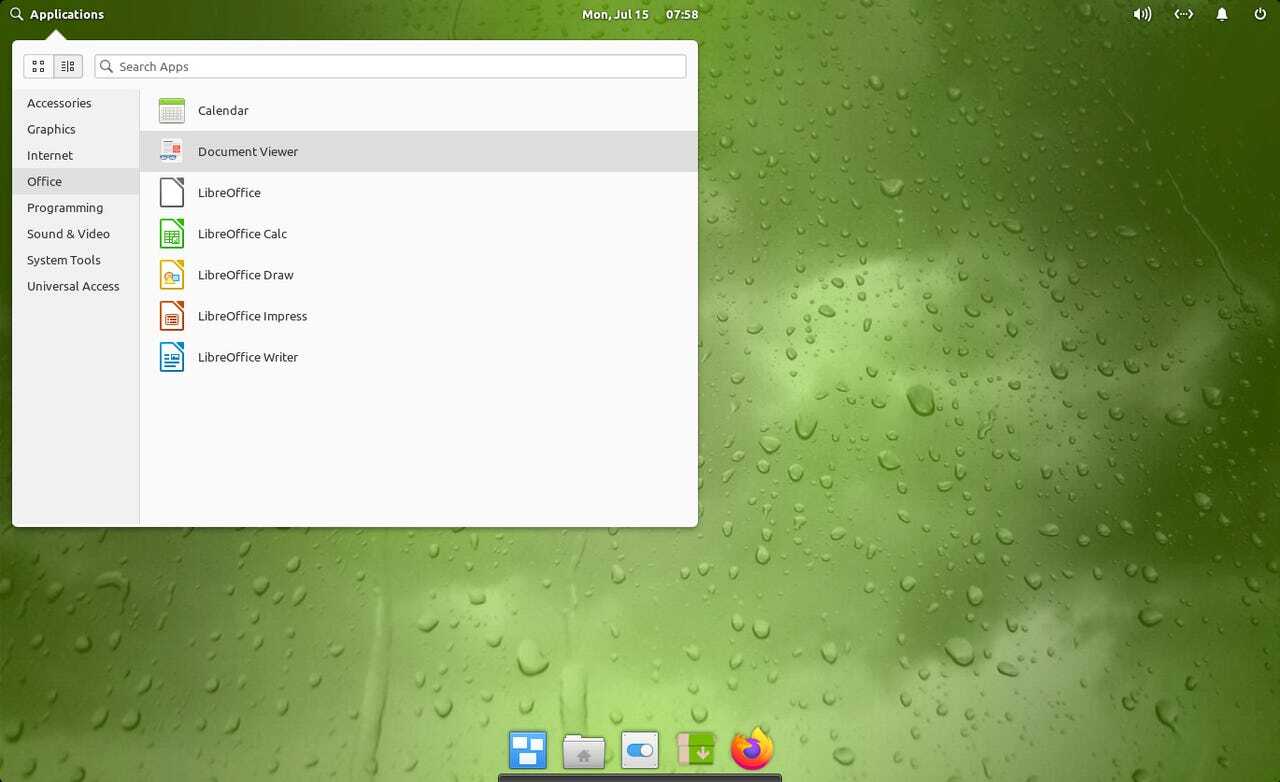This screenshot has height=782, width=1280.
Task: Open the sound volume indicator
Action: pyautogui.click(x=1142, y=15)
